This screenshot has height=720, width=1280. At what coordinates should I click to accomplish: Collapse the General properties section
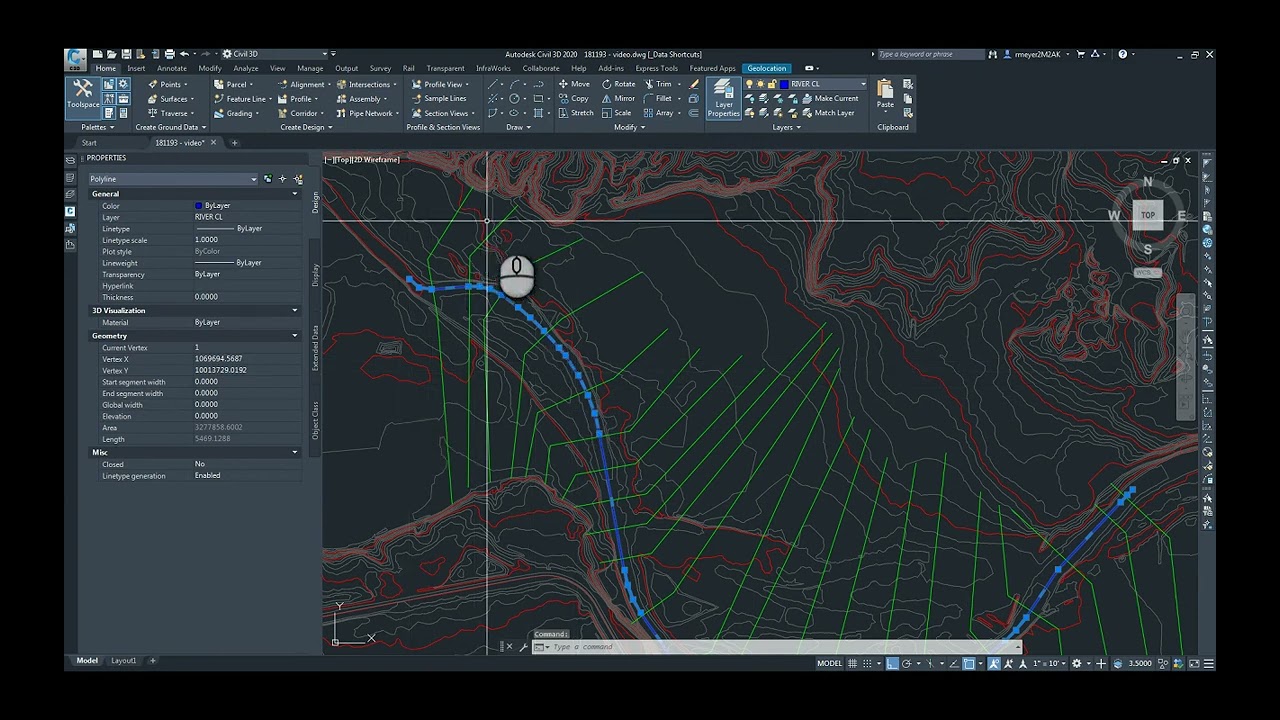294,194
